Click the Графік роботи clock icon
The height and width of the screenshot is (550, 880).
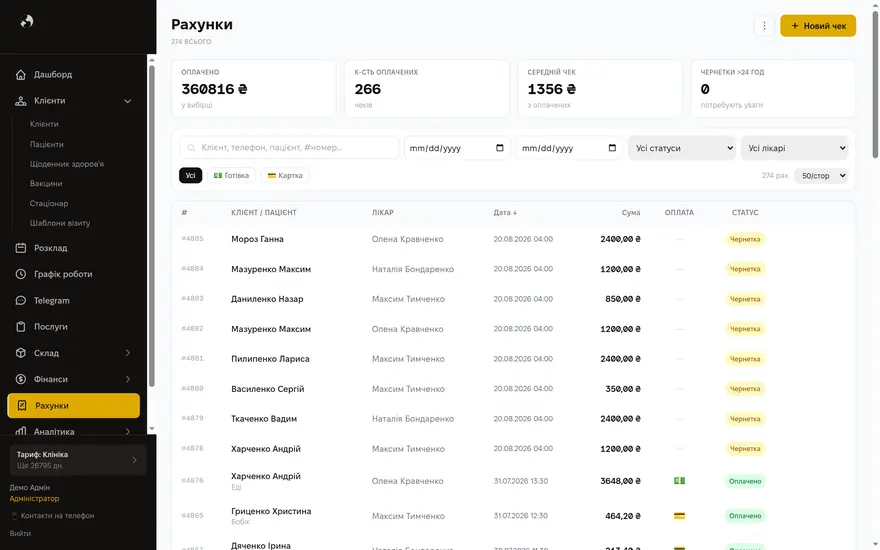[21, 274]
